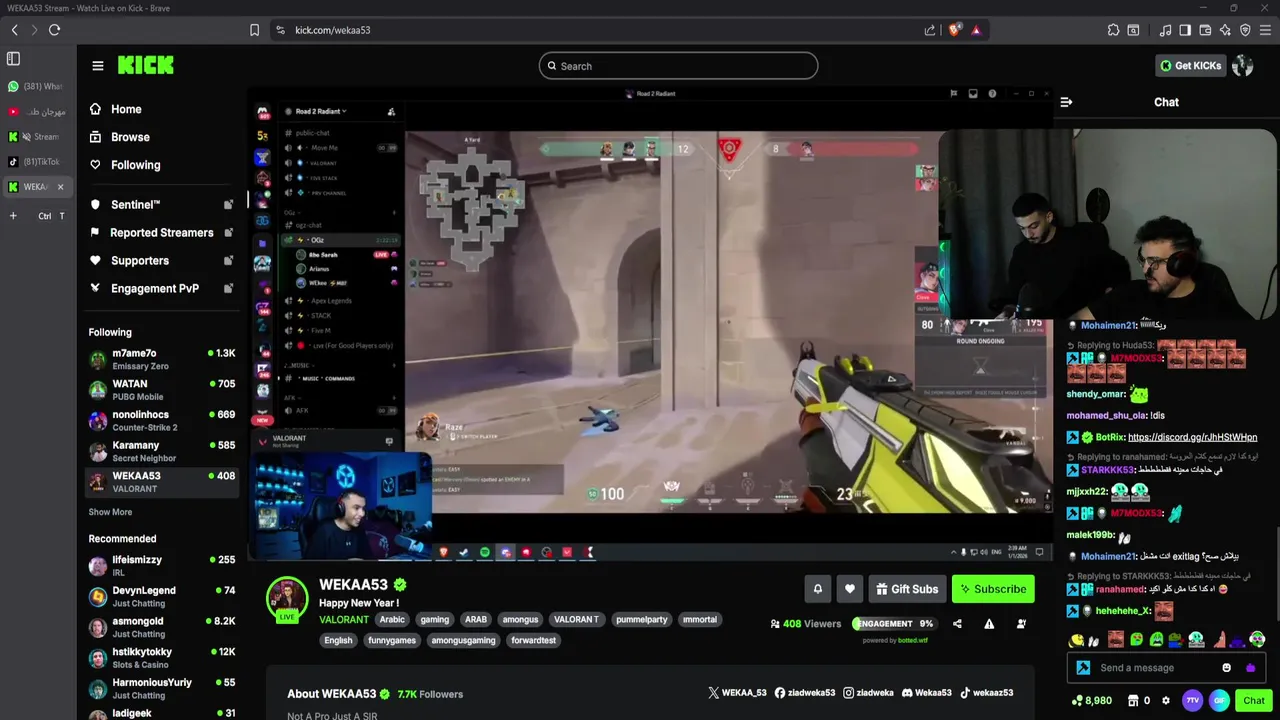
Task: Switch to the WhatsApp vertical tab
Action: (x=36, y=87)
